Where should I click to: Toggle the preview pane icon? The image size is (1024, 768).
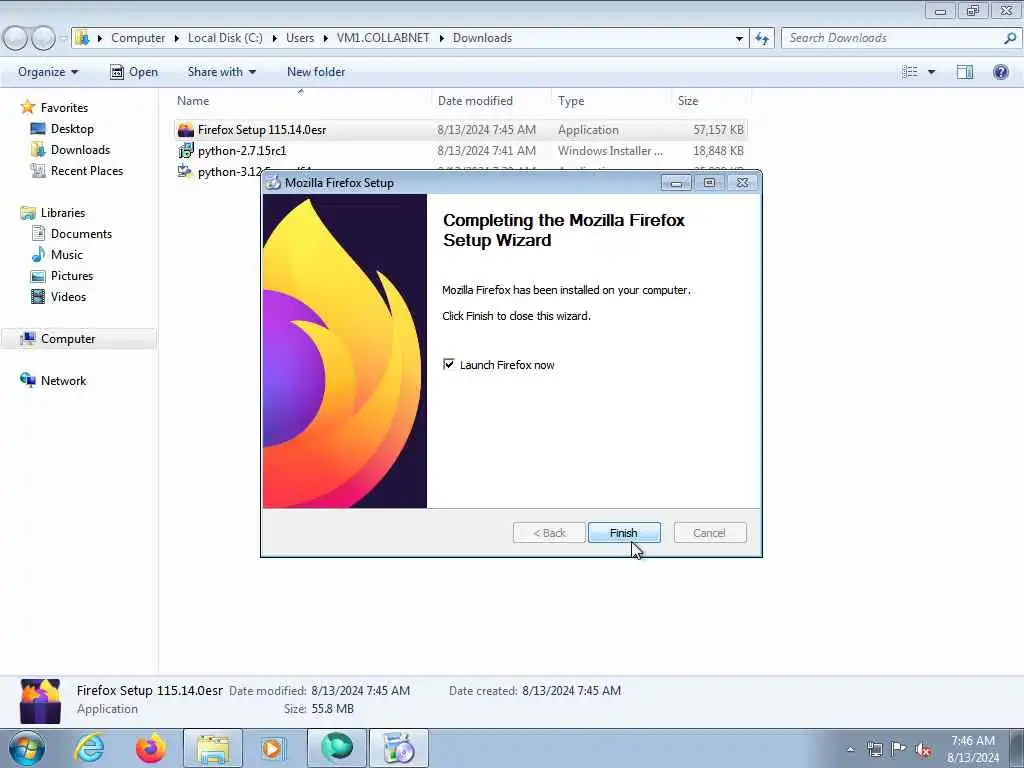click(x=965, y=72)
